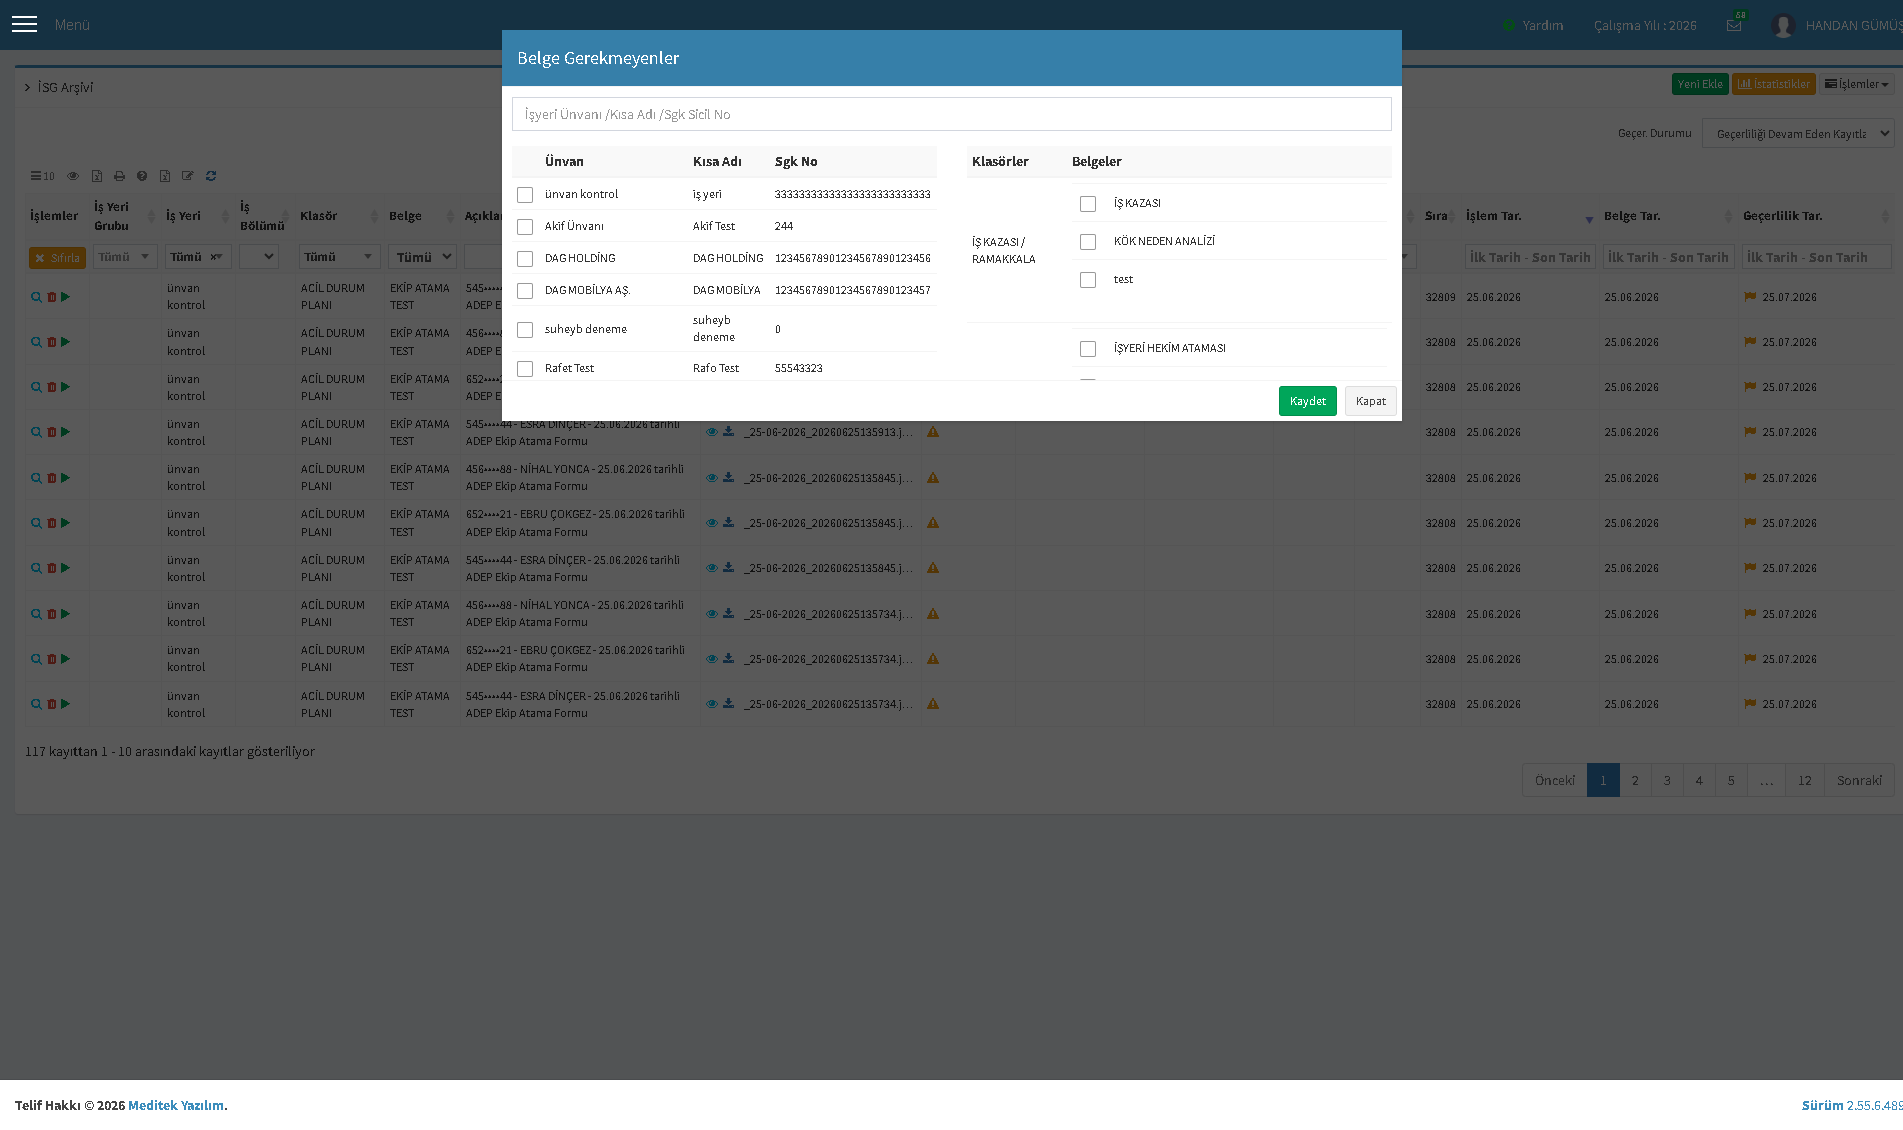The width and height of the screenshot is (1903, 1130).
Task: Click the refresh icon in grid toolbar
Action: pos(211,176)
